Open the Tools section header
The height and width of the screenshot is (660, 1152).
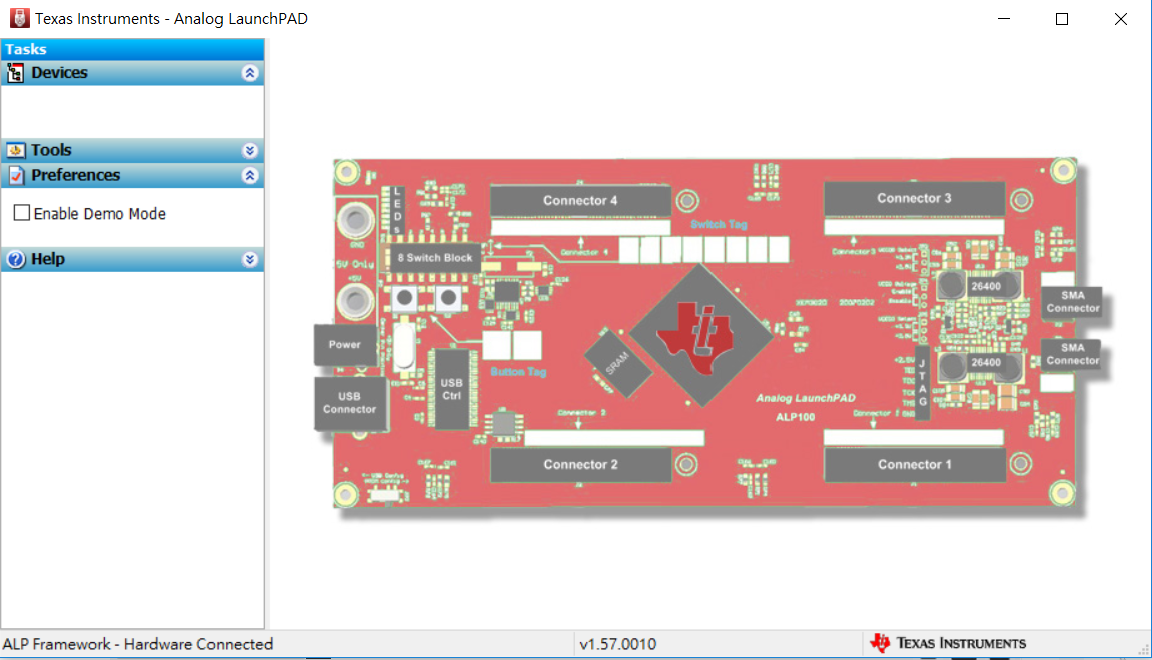point(132,150)
